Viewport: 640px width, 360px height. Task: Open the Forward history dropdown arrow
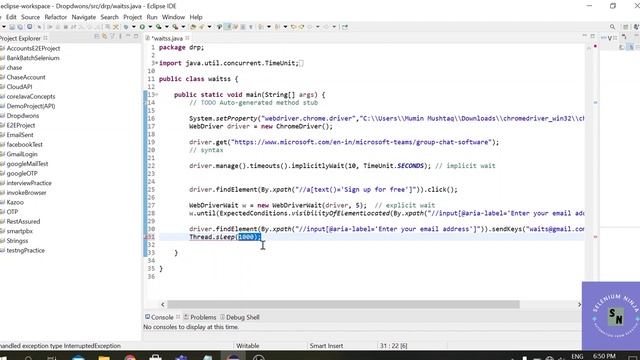click(x=334, y=27)
